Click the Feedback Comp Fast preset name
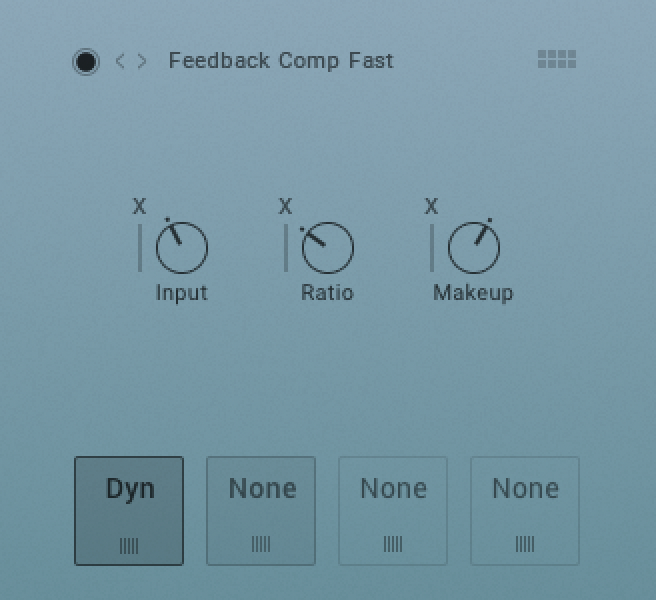Image resolution: width=656 pixels, height=600 pixels. 281,61
